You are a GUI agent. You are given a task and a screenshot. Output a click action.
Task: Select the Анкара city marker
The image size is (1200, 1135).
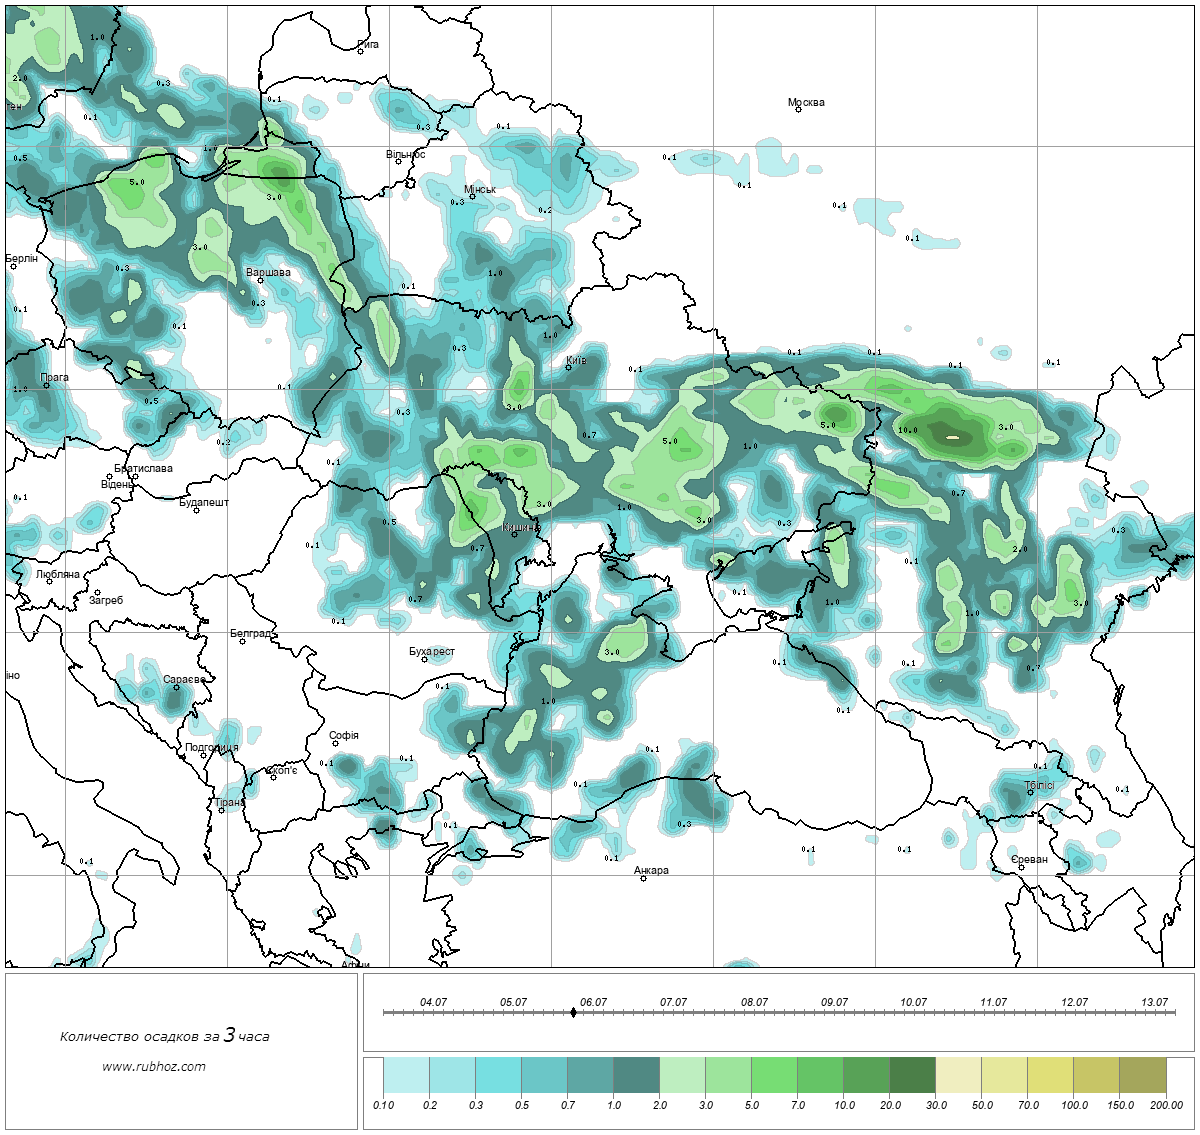[643, 878]
